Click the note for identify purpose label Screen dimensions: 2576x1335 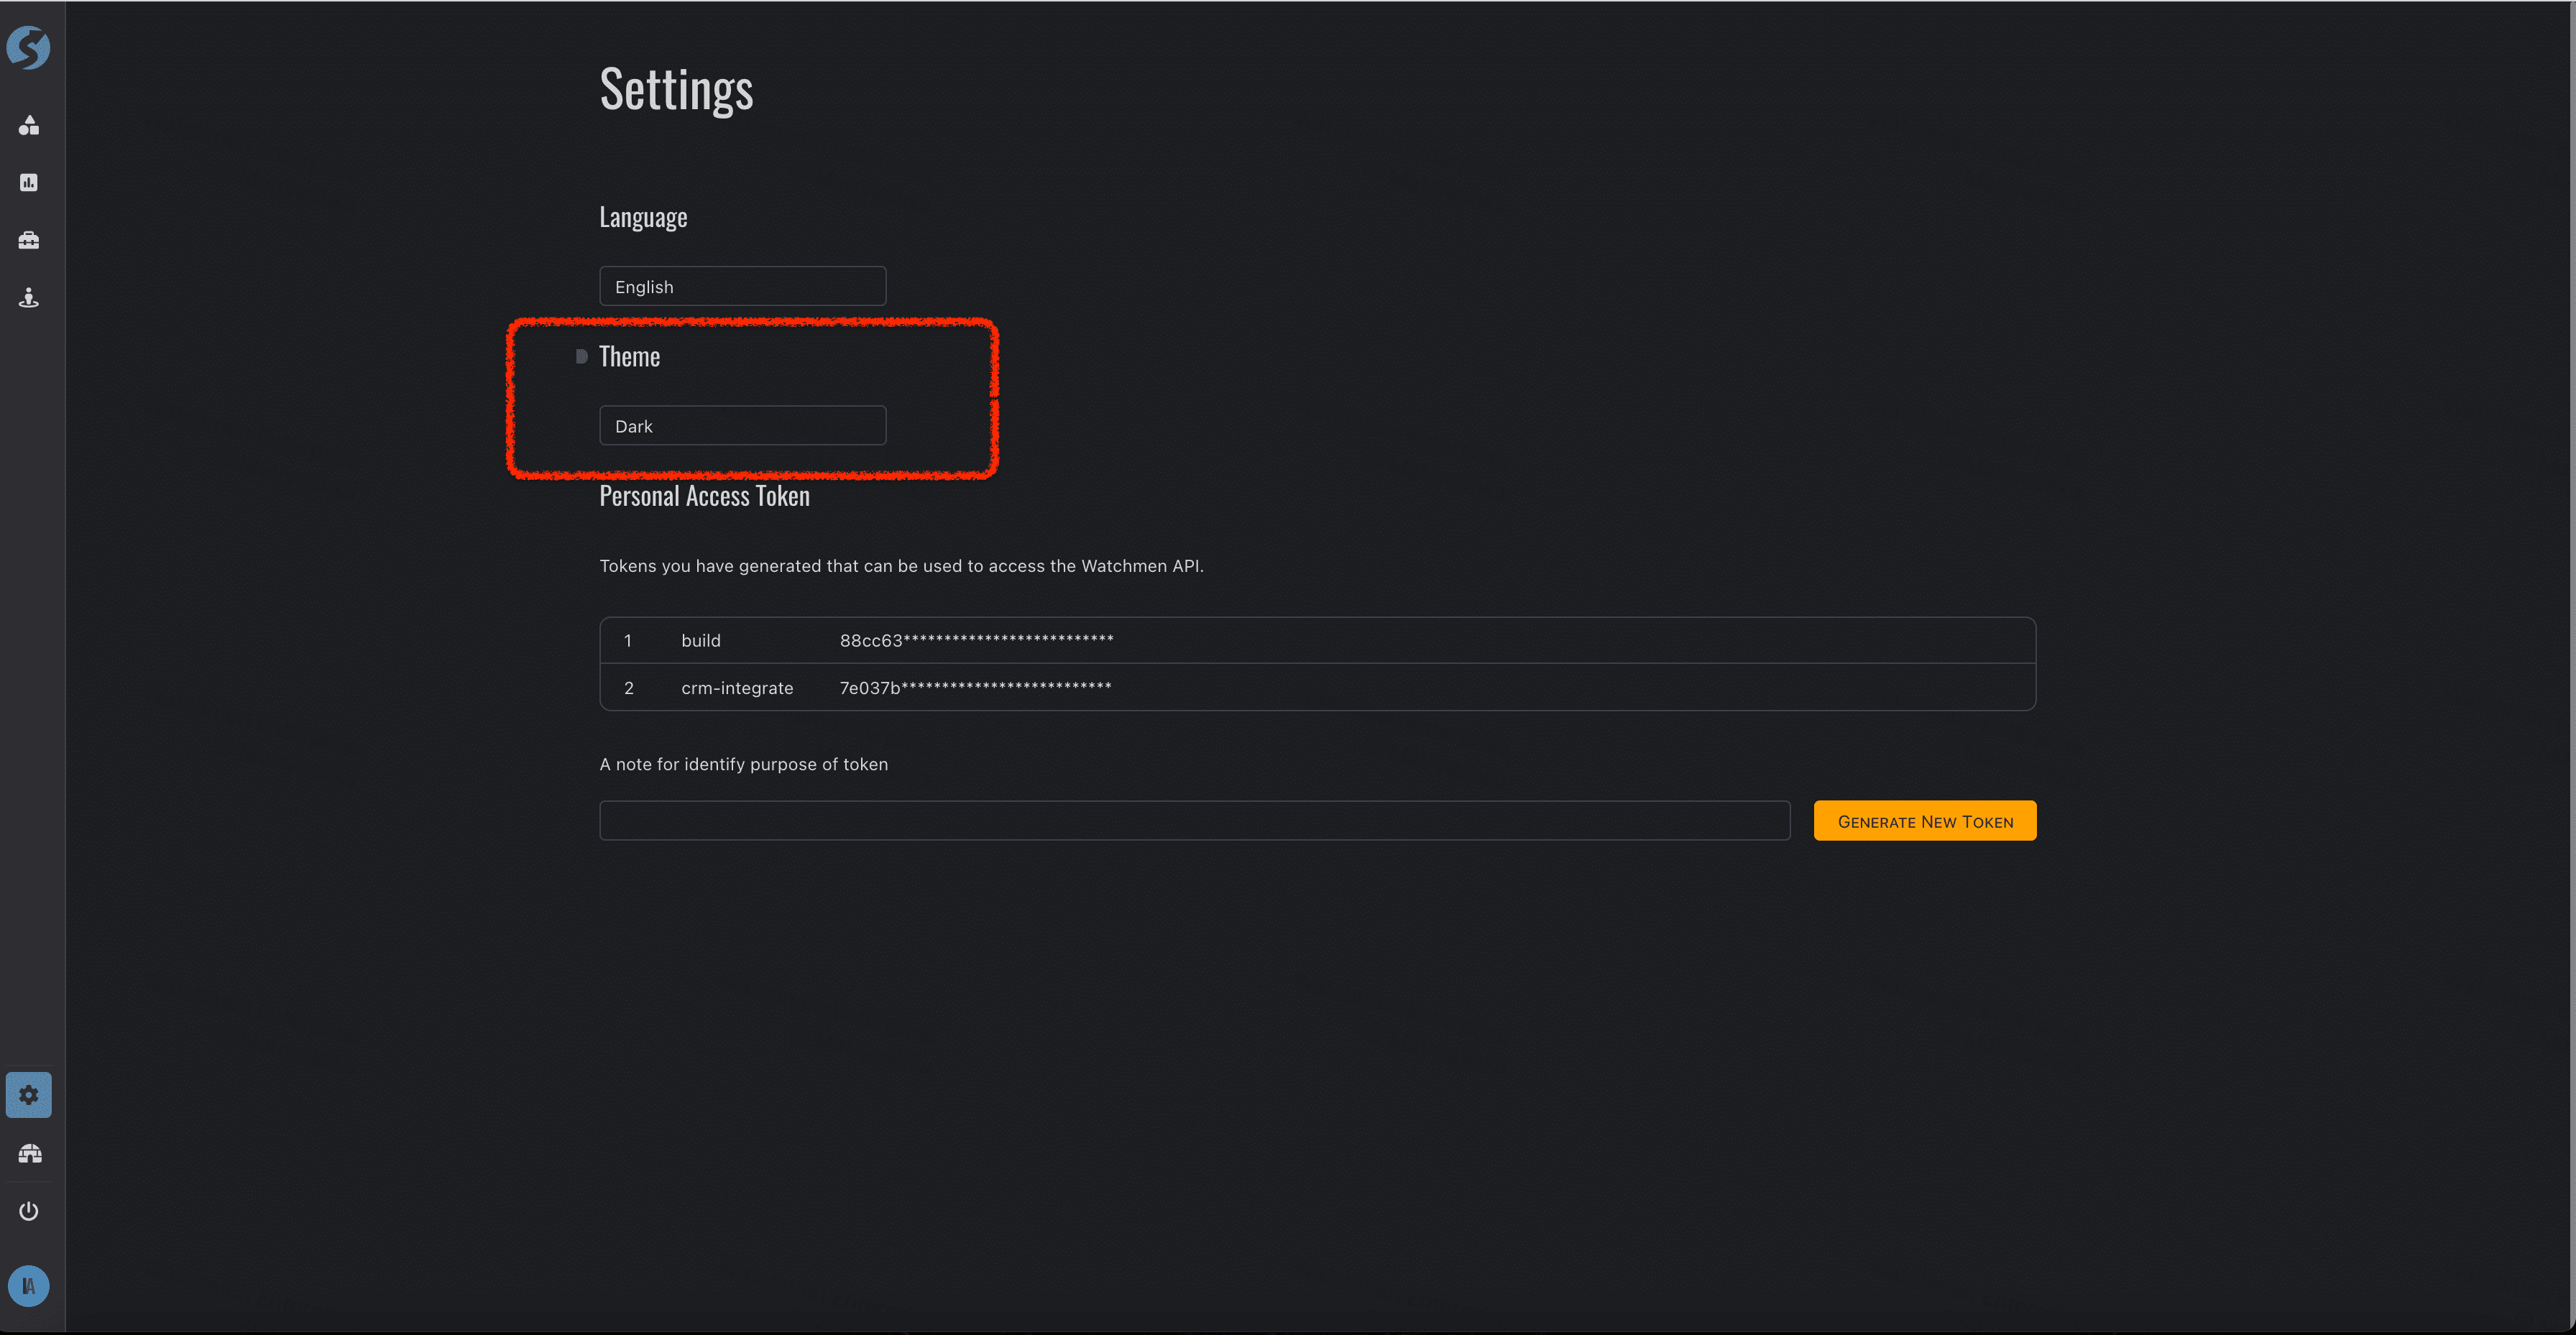click(743, 764)
